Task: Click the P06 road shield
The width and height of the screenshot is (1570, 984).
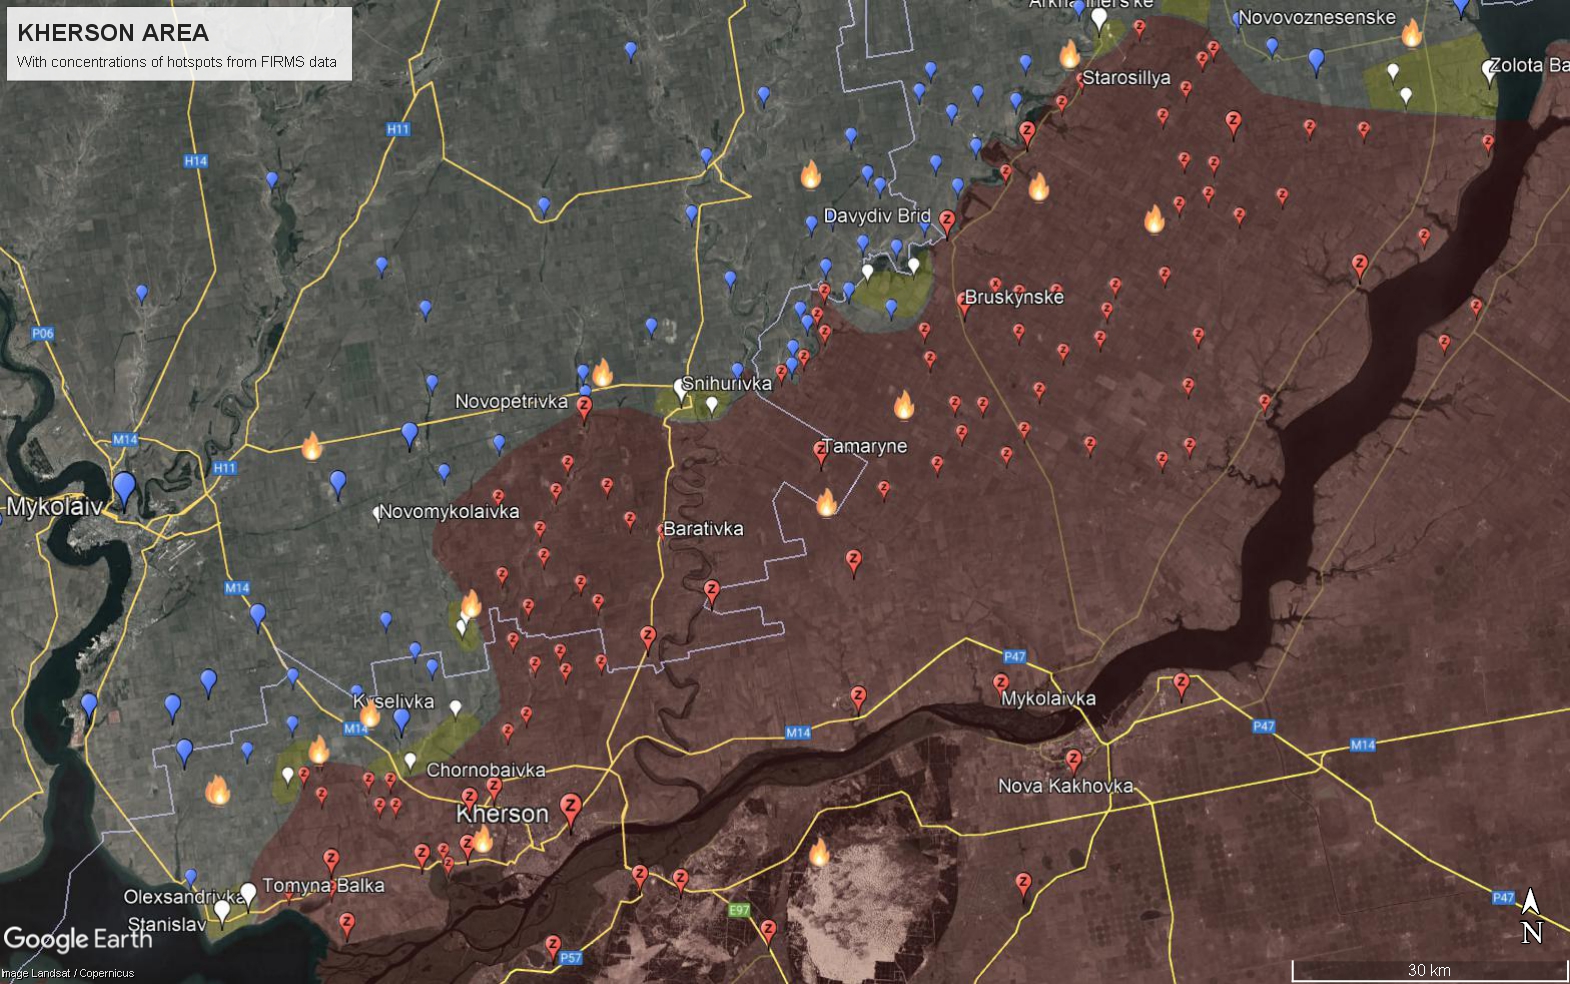Action: tap(42, 334)
